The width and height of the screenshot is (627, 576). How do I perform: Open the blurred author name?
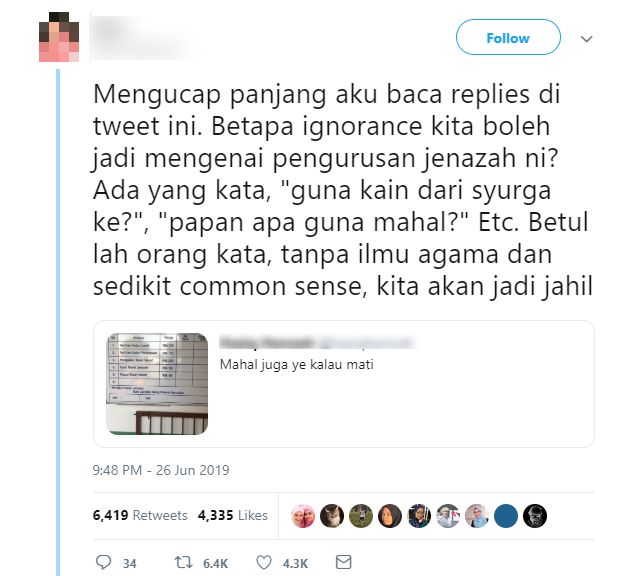point(142,37)
